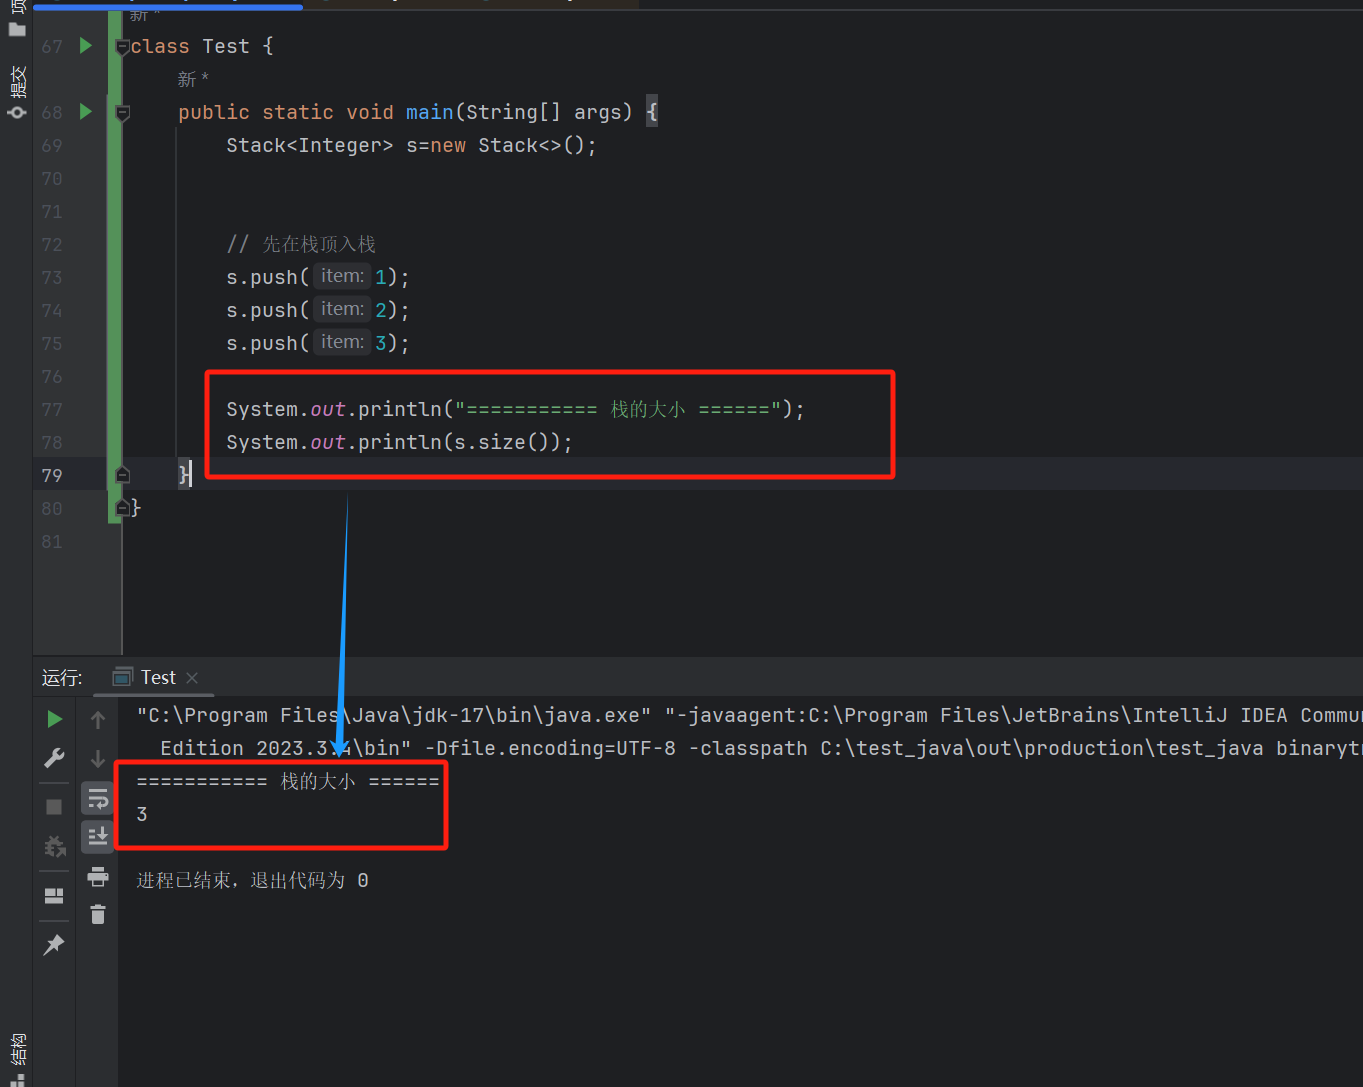Collapse main method fold marker line 68

coord(122,113)
